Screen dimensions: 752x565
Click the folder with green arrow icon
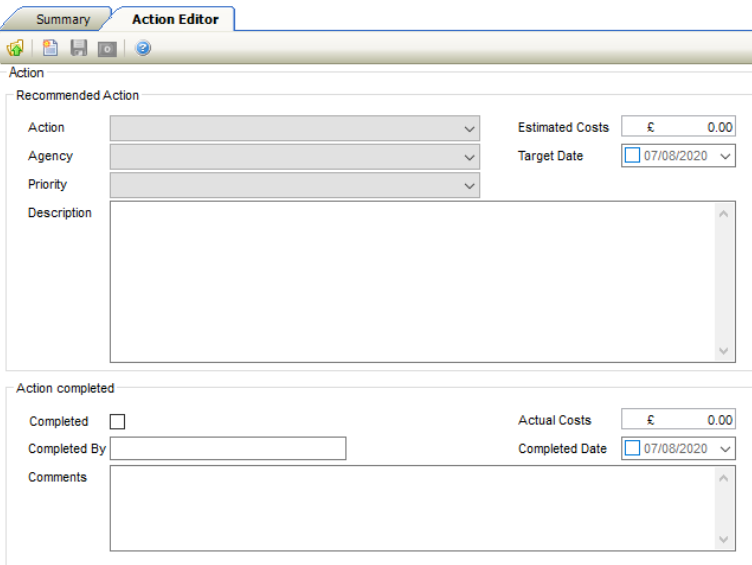[x=15, y=48]
